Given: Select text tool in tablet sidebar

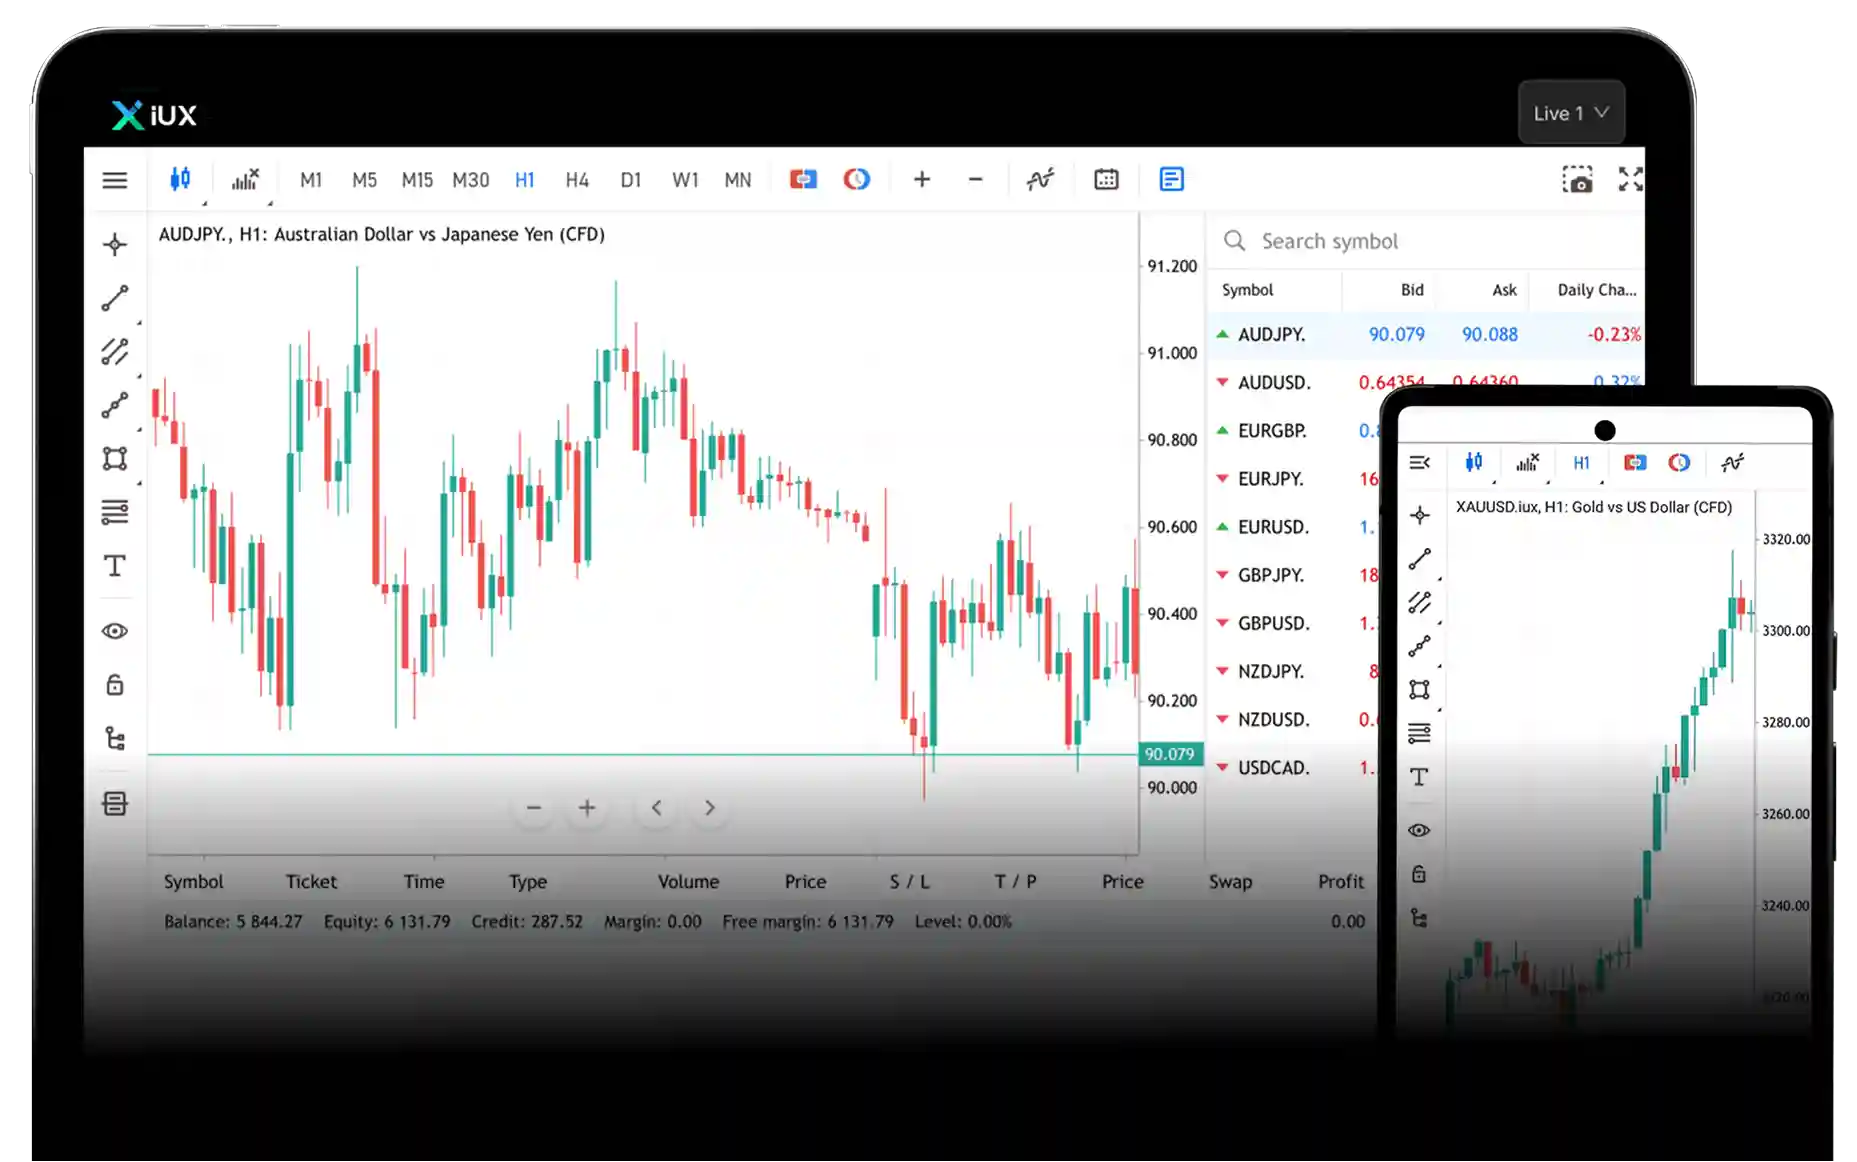Looking at the screenshot, I should [x=115, y=566].
